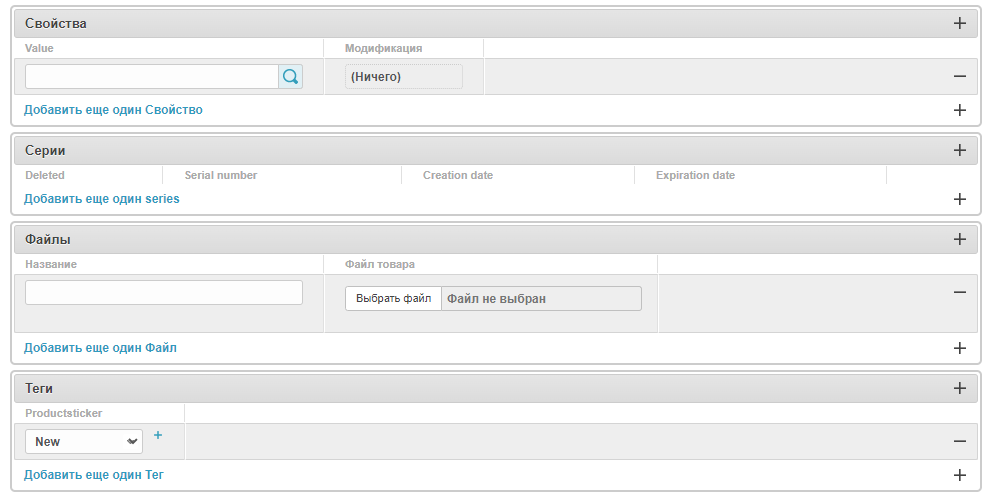Expand the Серии section header plus icon
This screenshot has height=499, width=996.
point(960,150)
